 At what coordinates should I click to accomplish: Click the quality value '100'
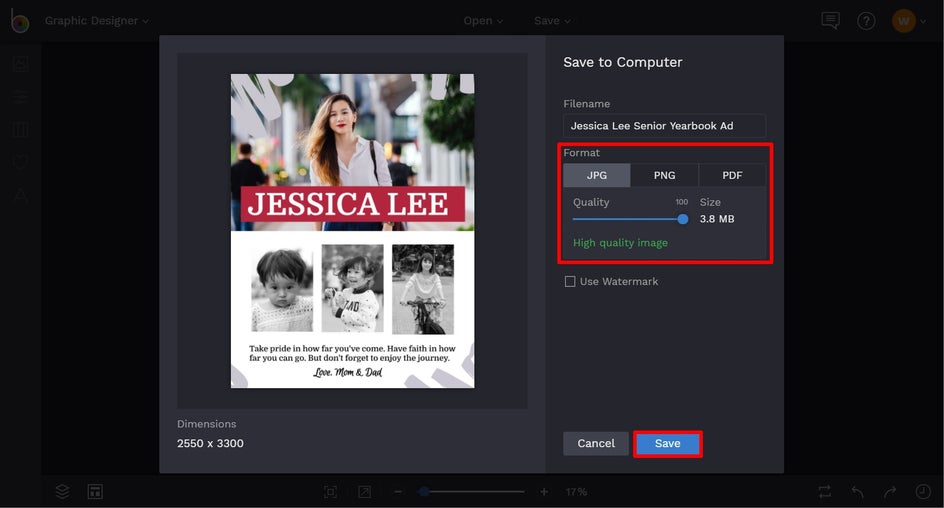click(x=682, y=202)
